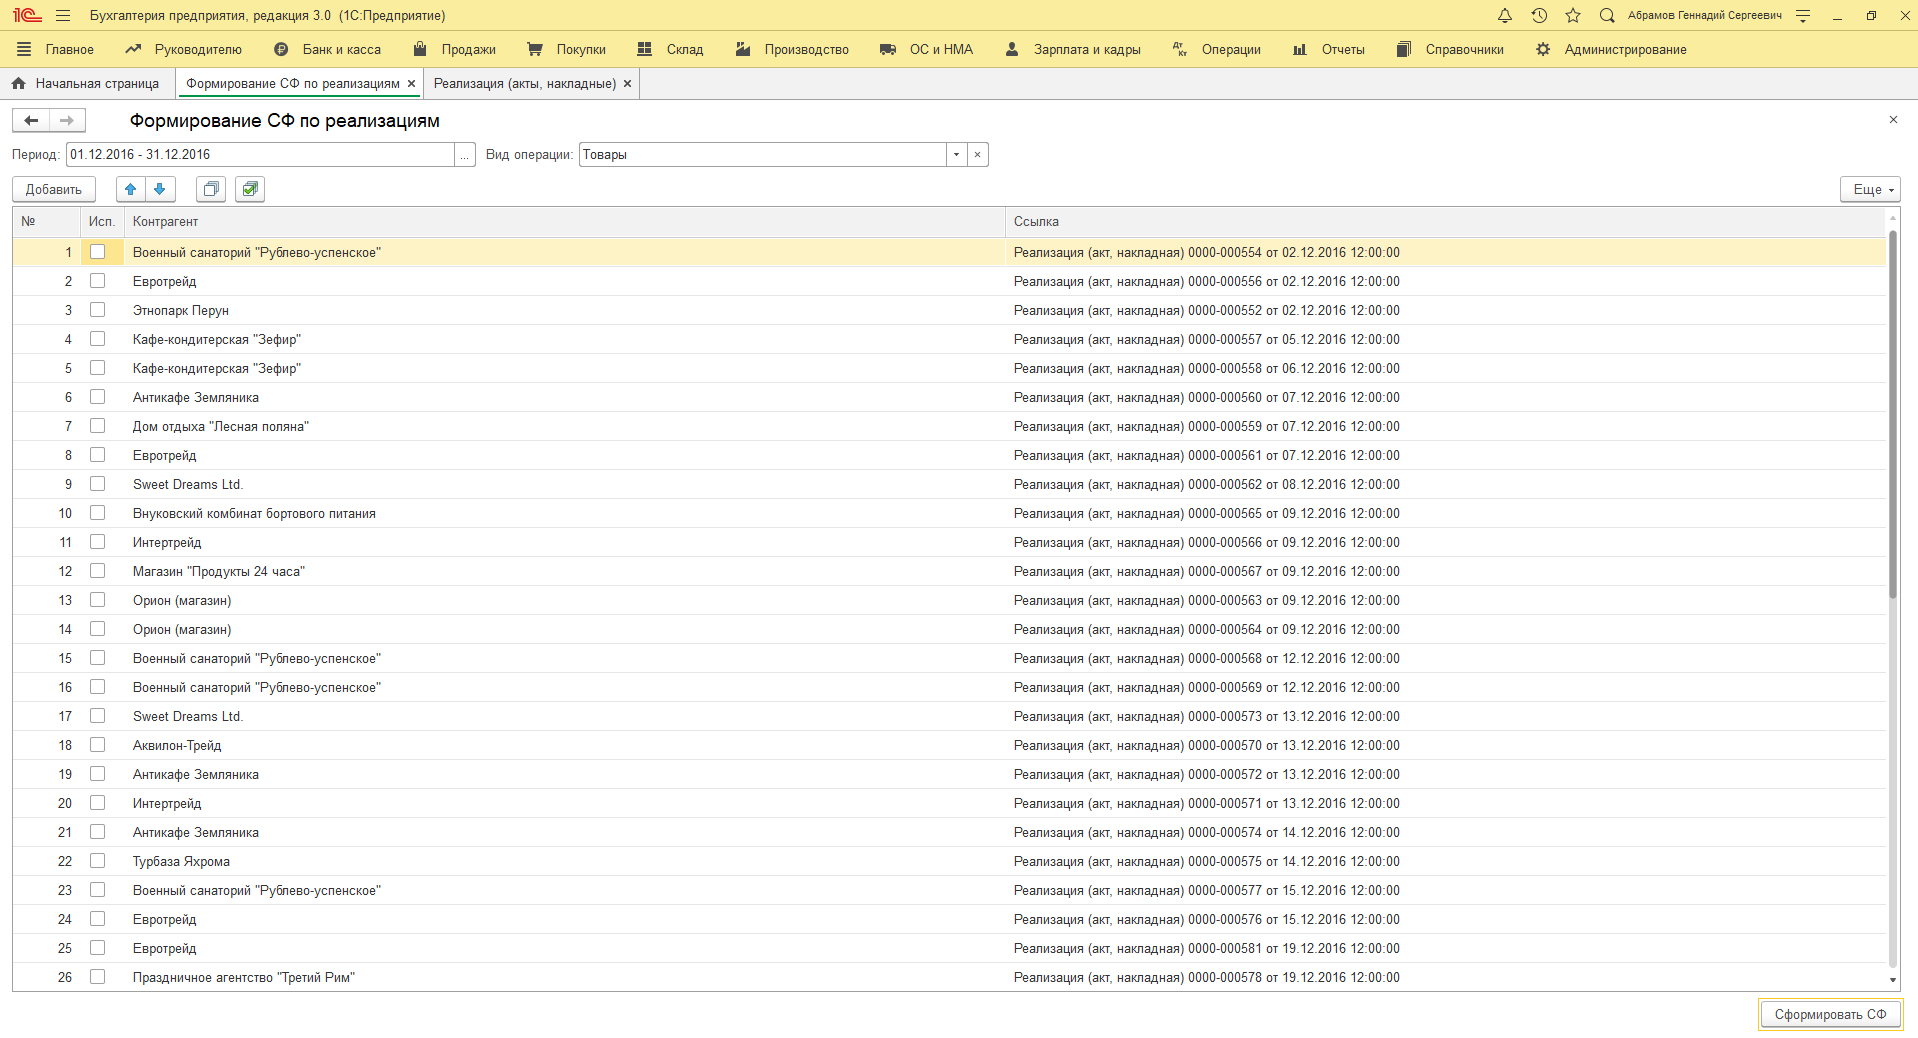This screenshot has height=1038, width=1918.
Task: Open the notifications bell
Action: [x=1504, y=15]
